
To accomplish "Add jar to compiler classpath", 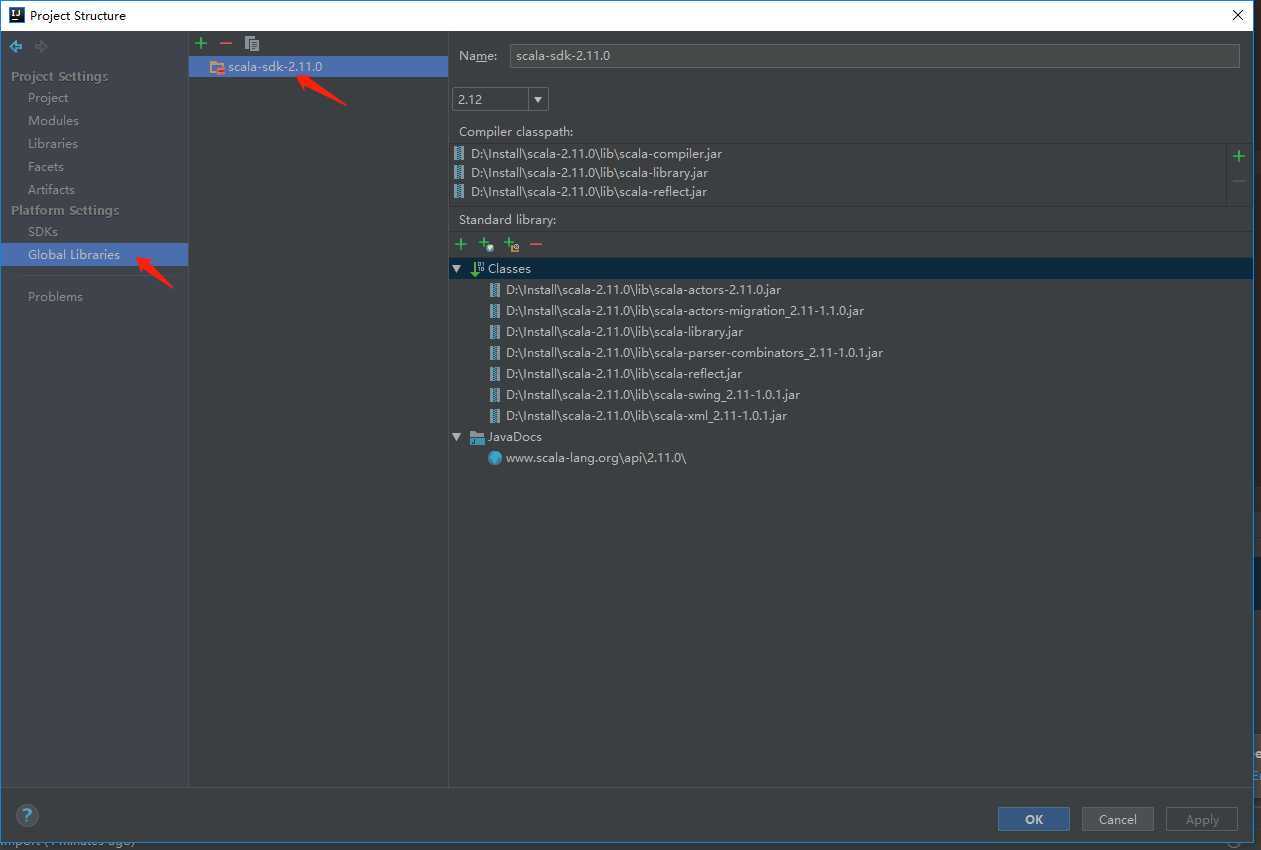I will [1239, 156].
